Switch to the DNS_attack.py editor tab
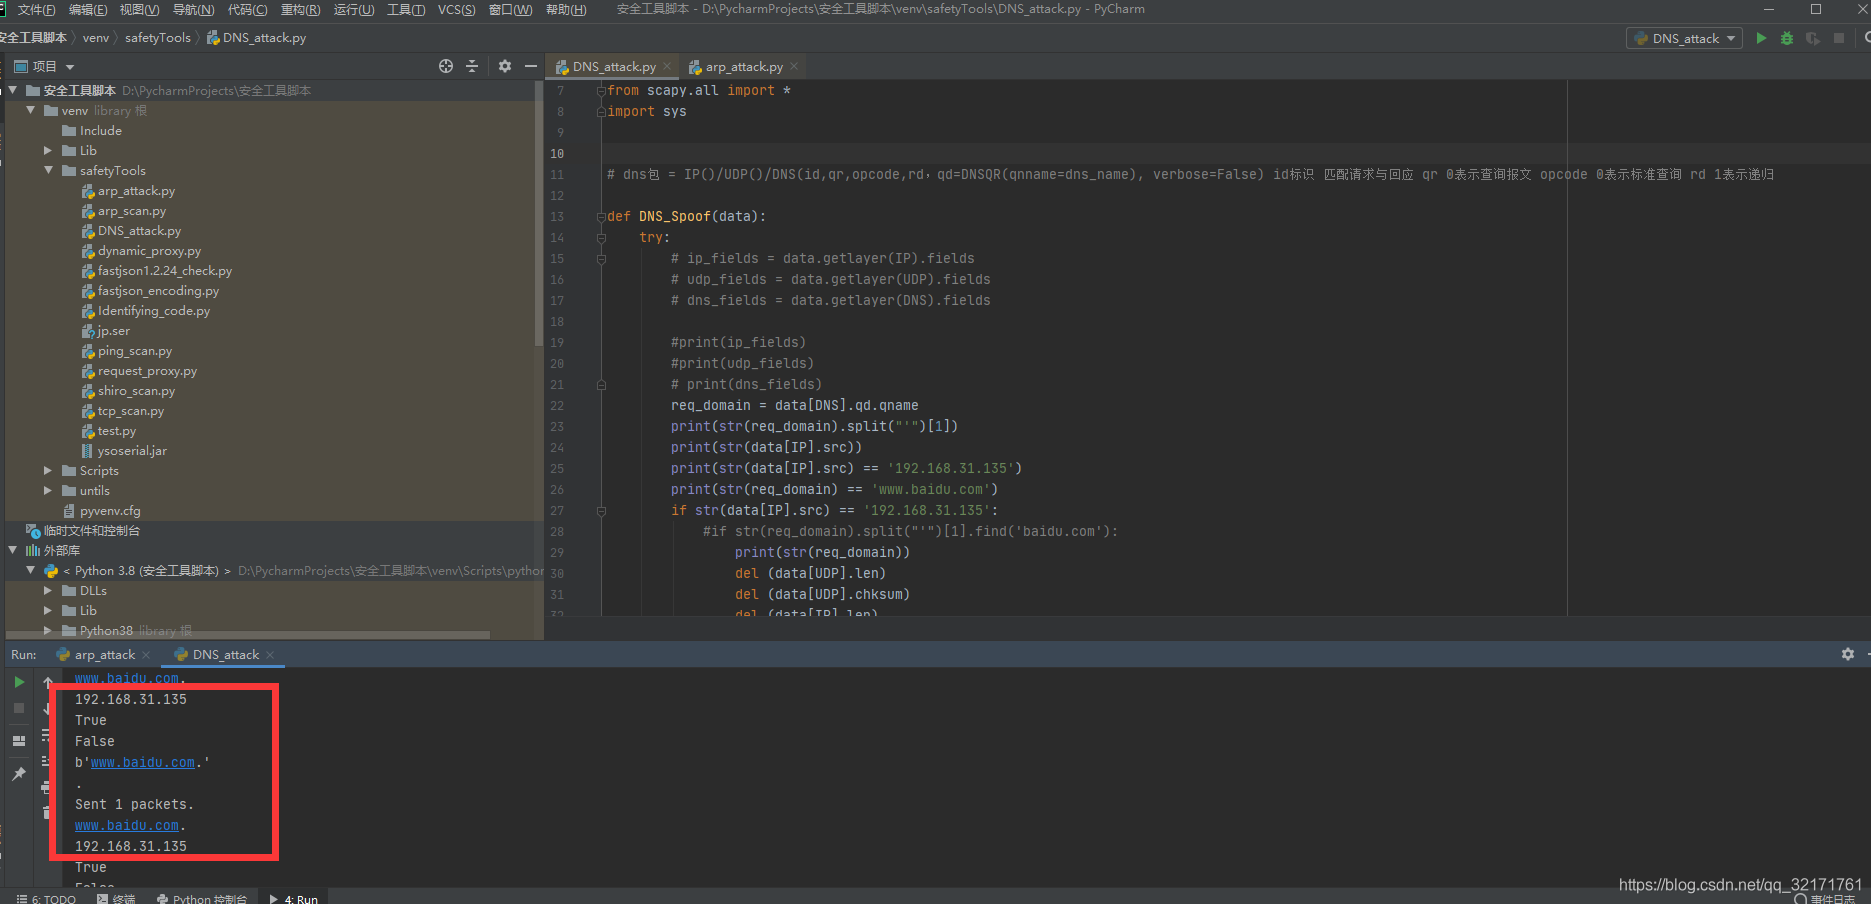The height and width of the screenshot is (904, 1871). [614, 67]
